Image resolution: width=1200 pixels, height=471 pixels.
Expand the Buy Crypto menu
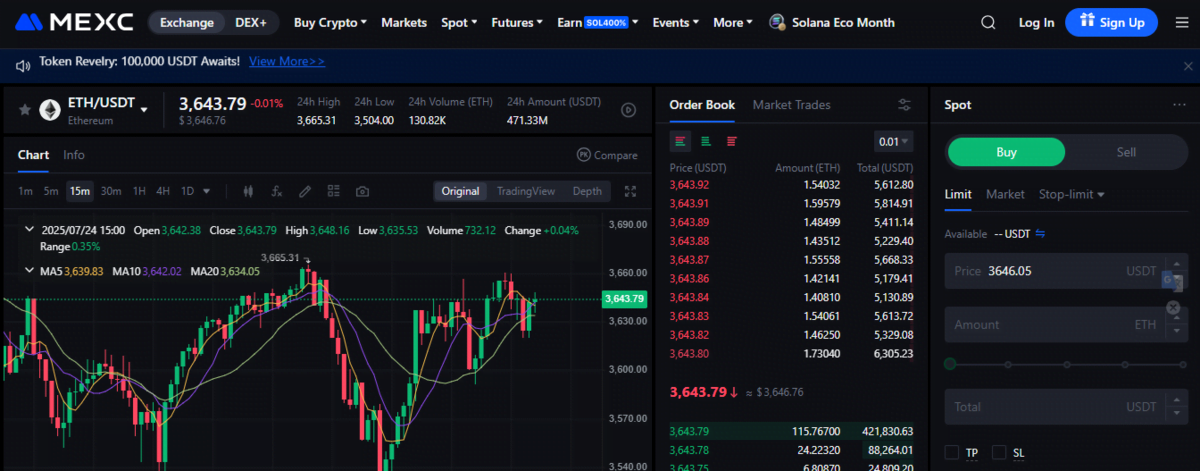(x=331, y=22)
